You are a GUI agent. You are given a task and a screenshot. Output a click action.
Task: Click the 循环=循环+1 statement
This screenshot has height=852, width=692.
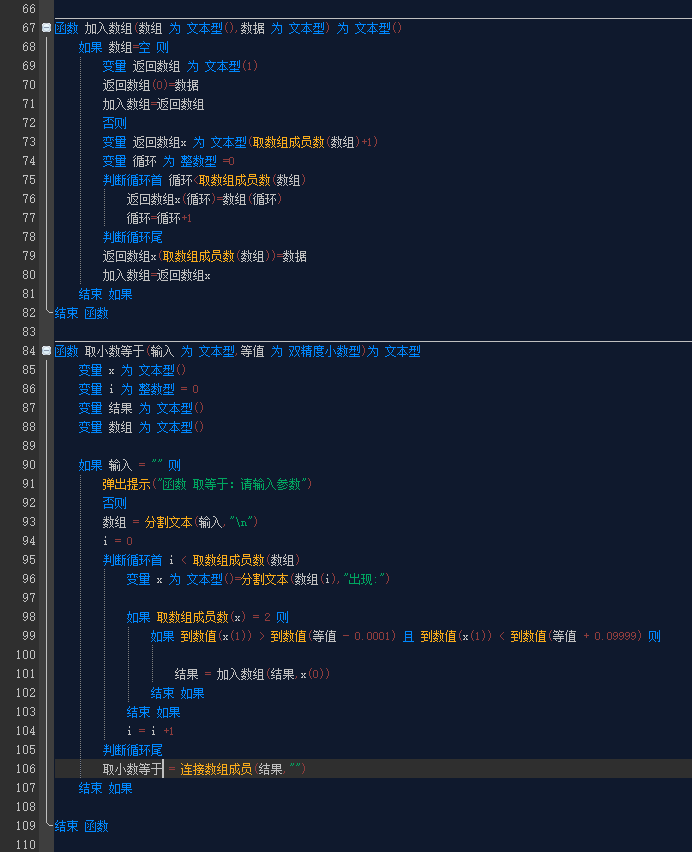159,218
